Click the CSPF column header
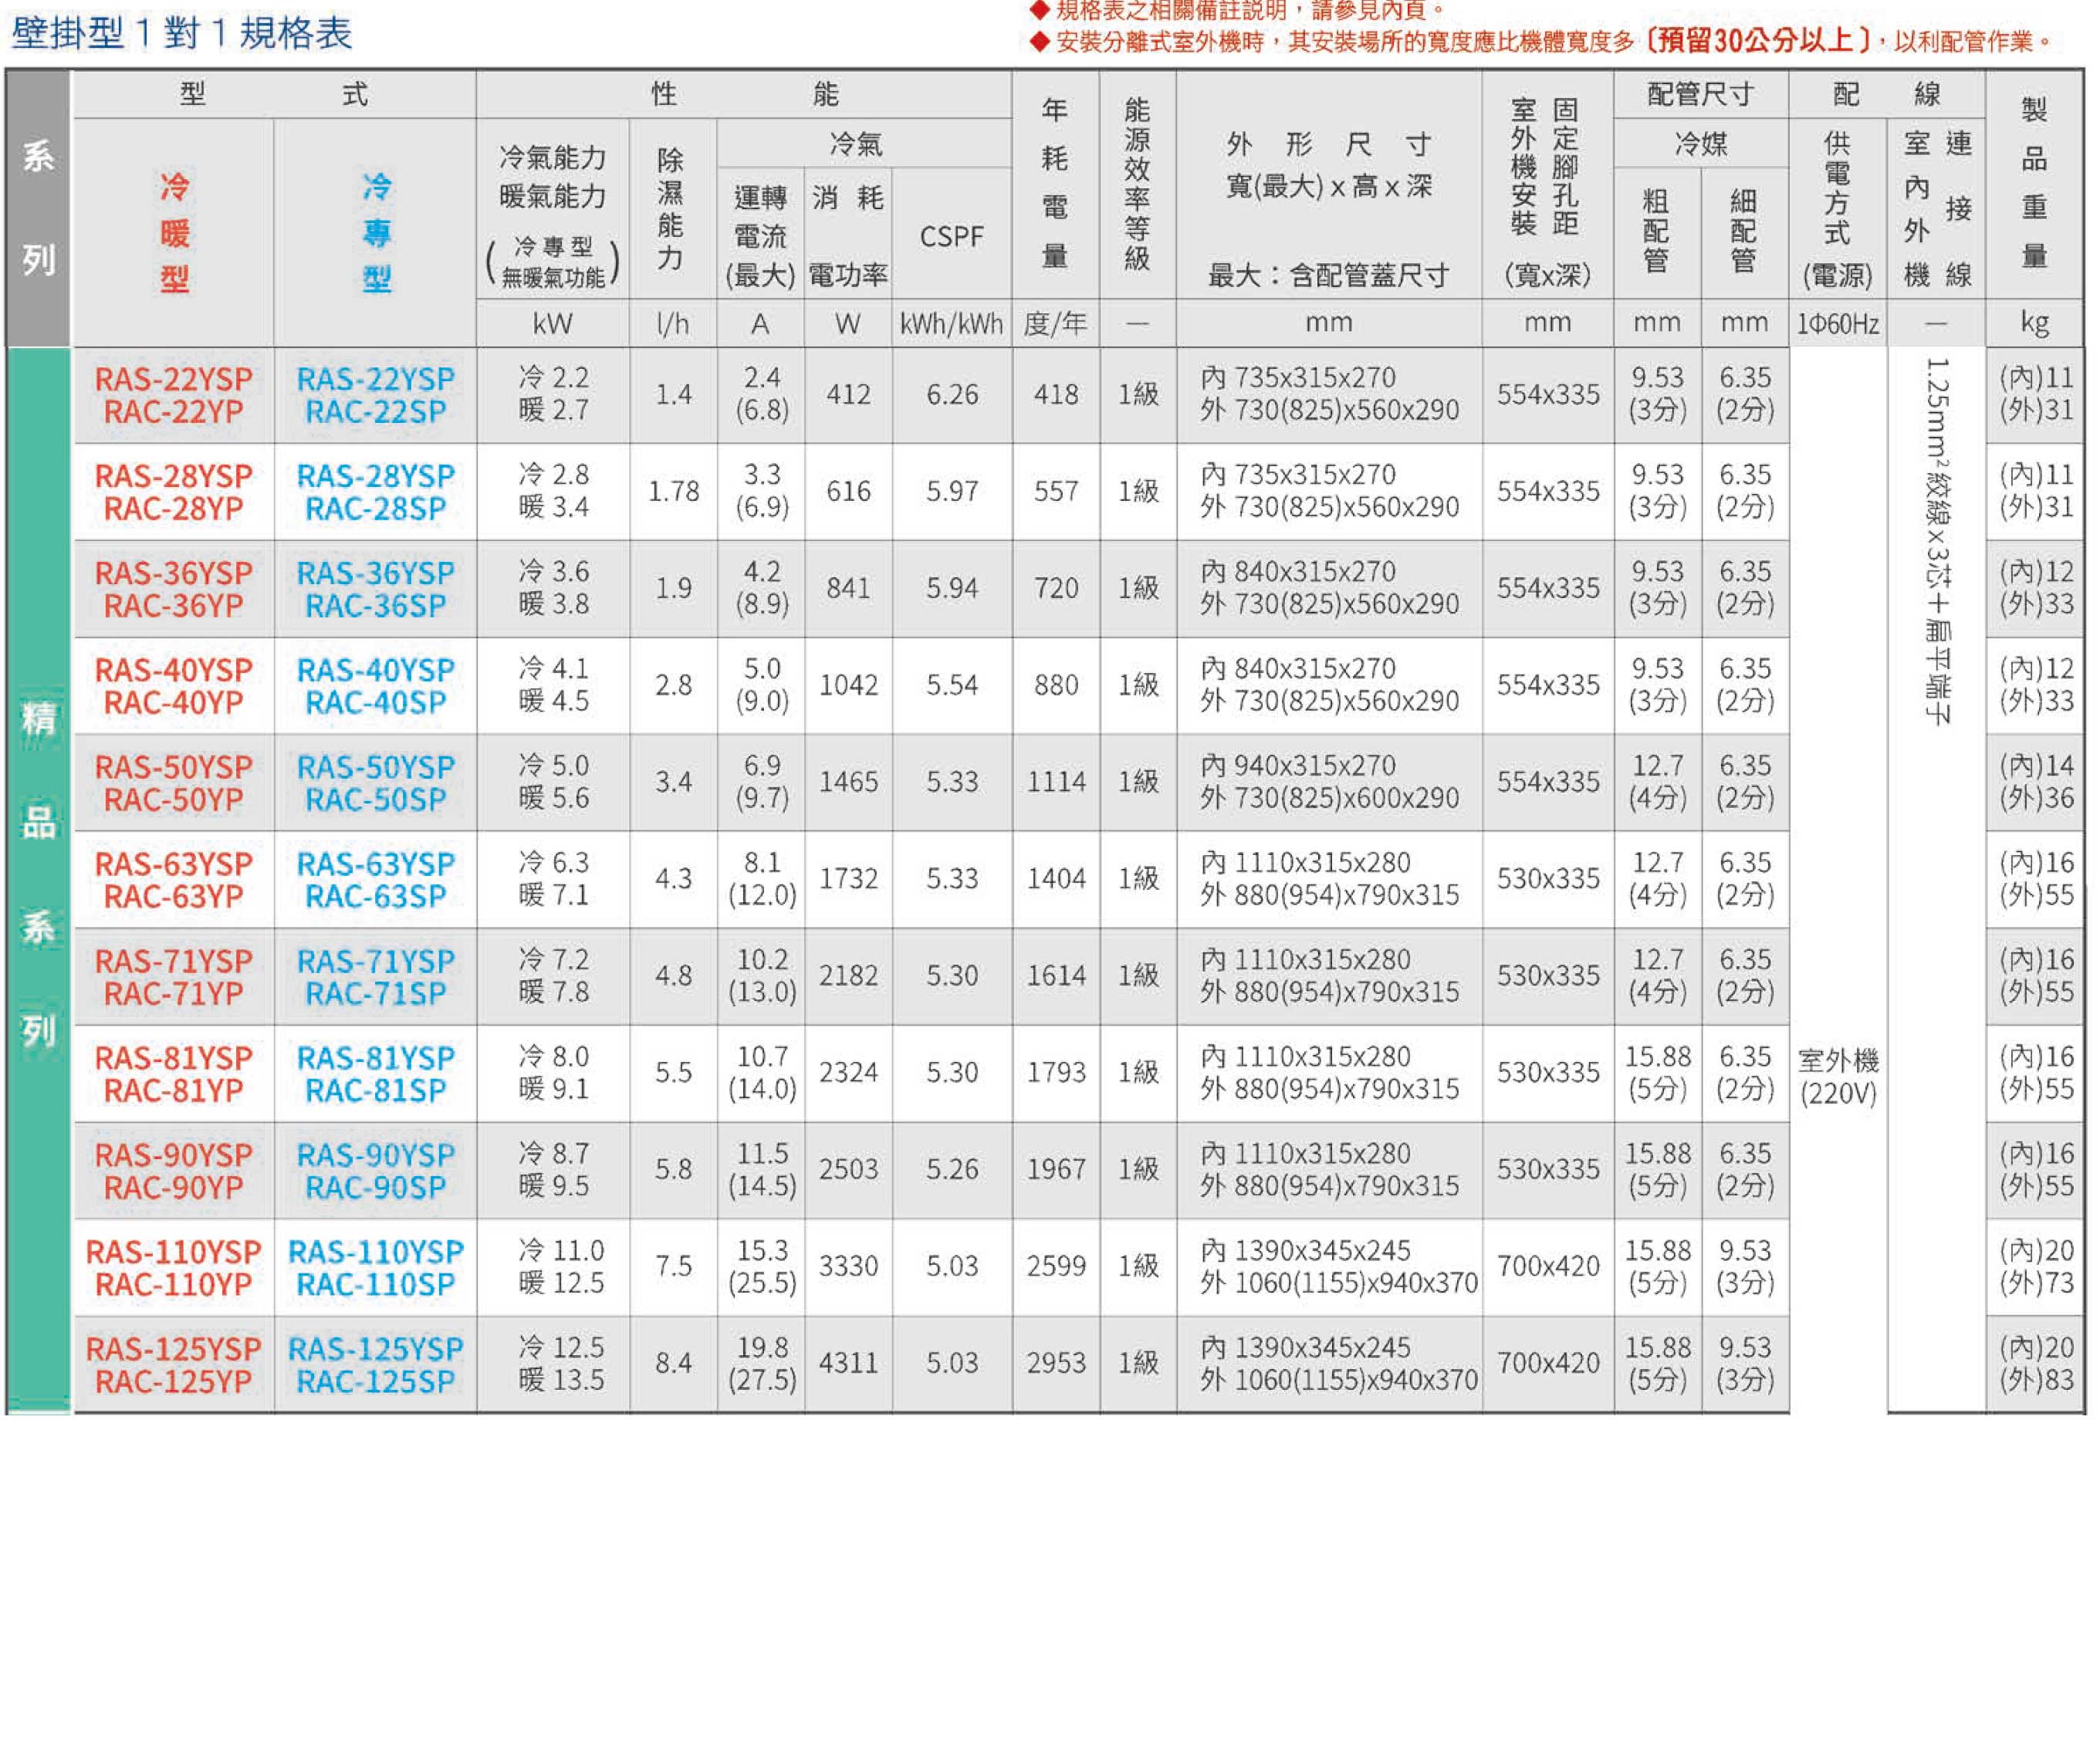Screen dimensions: 2100x1741 tap(952, 236)
